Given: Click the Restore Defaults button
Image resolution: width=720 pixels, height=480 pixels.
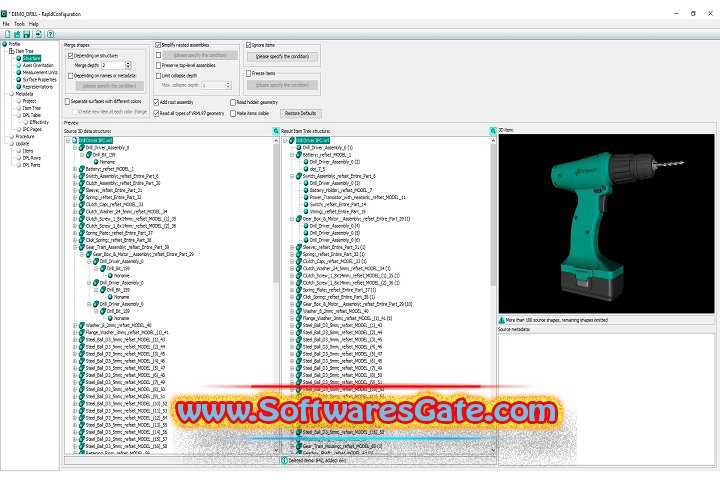Looking at the screenshot, I should (x=301, y=113).
